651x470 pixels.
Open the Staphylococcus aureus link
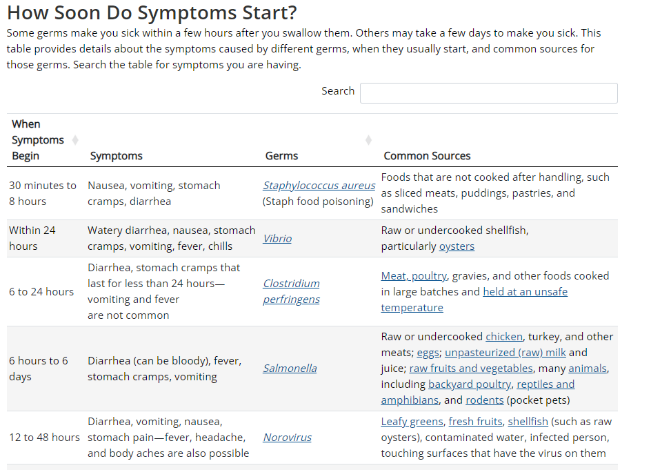click(318, 186)
